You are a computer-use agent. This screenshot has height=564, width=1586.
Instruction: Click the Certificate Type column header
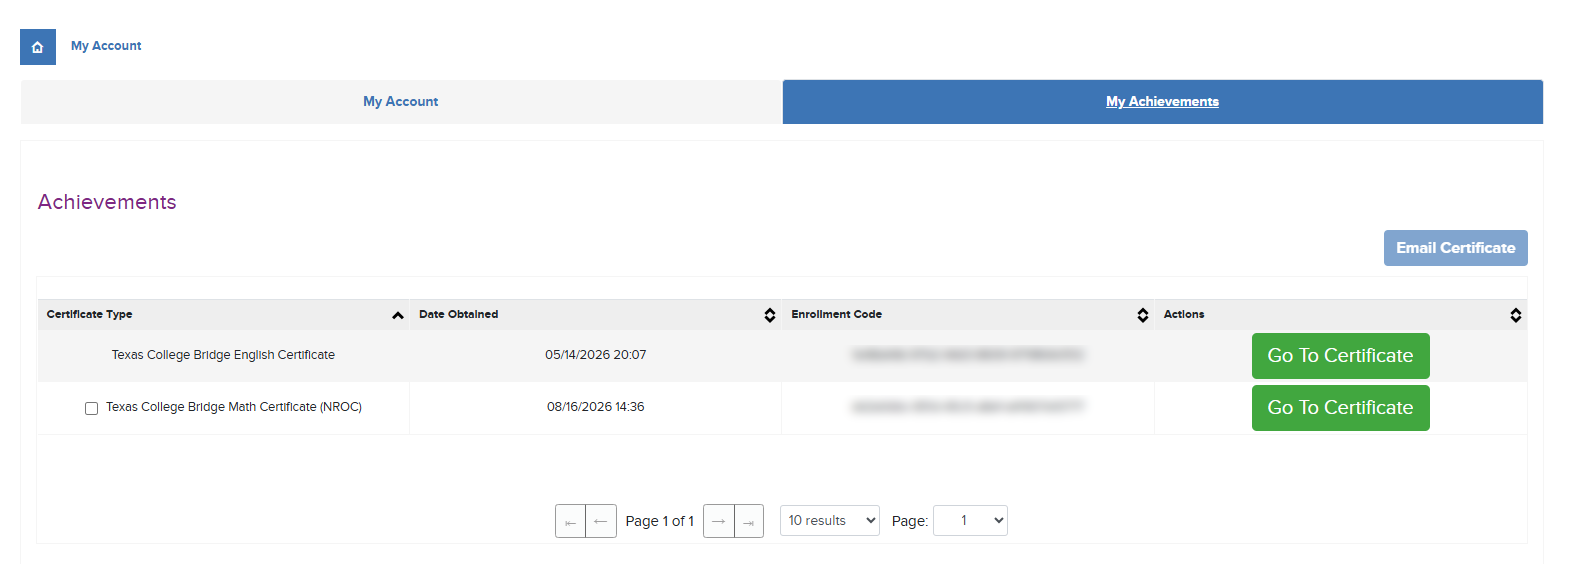click(224, 315)
